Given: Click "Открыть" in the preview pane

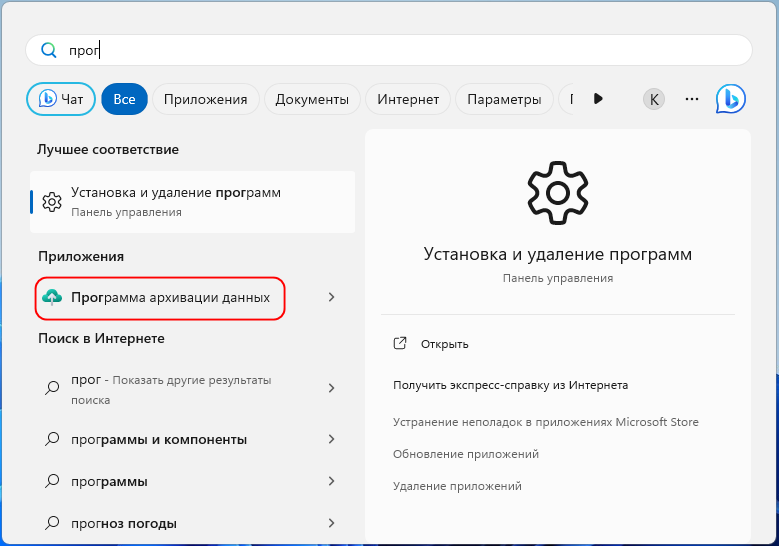Looking at the screenshot, I should tap(444, 344).
